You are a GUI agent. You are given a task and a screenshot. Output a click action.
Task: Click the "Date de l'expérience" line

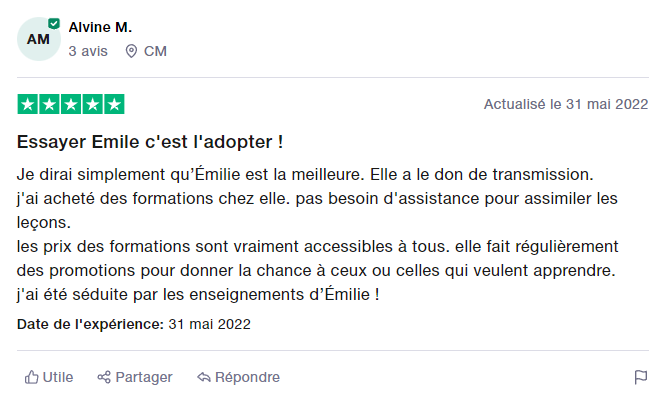tap(134, 324)
